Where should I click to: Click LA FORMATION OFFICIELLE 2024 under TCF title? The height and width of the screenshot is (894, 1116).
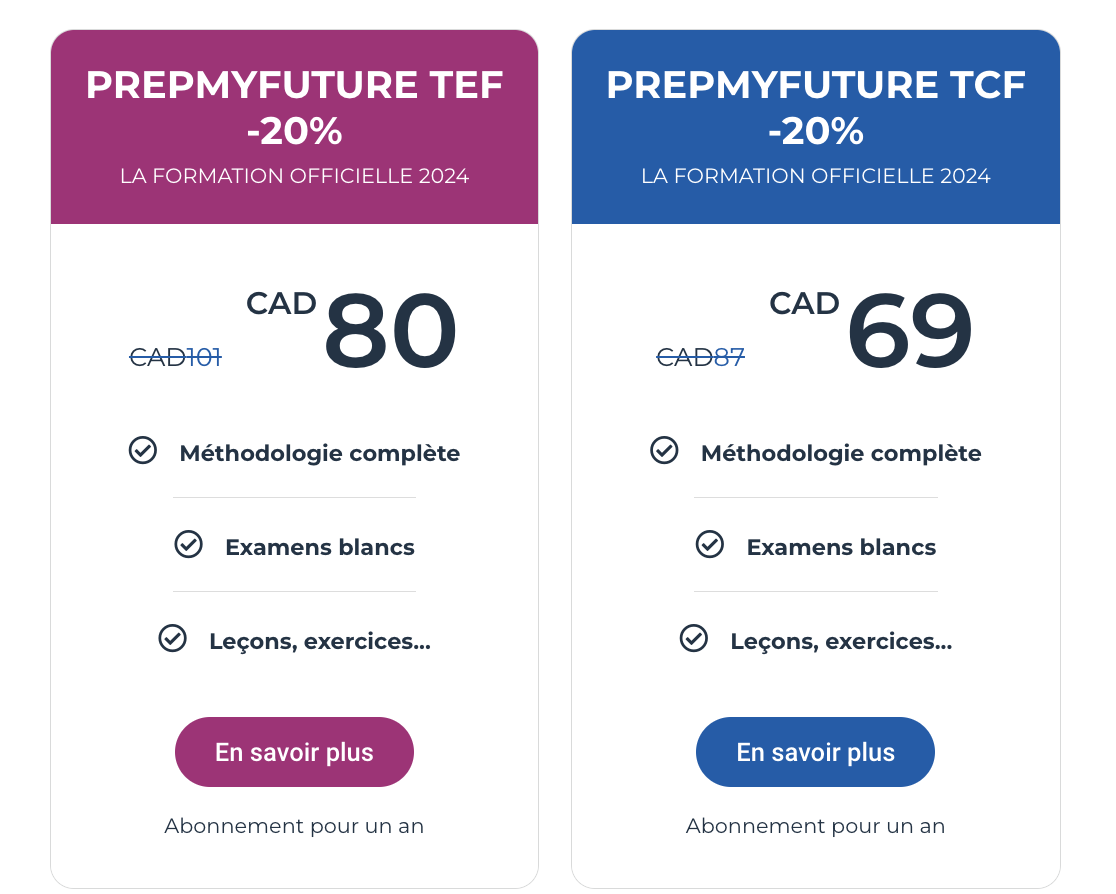coord(815,175)
